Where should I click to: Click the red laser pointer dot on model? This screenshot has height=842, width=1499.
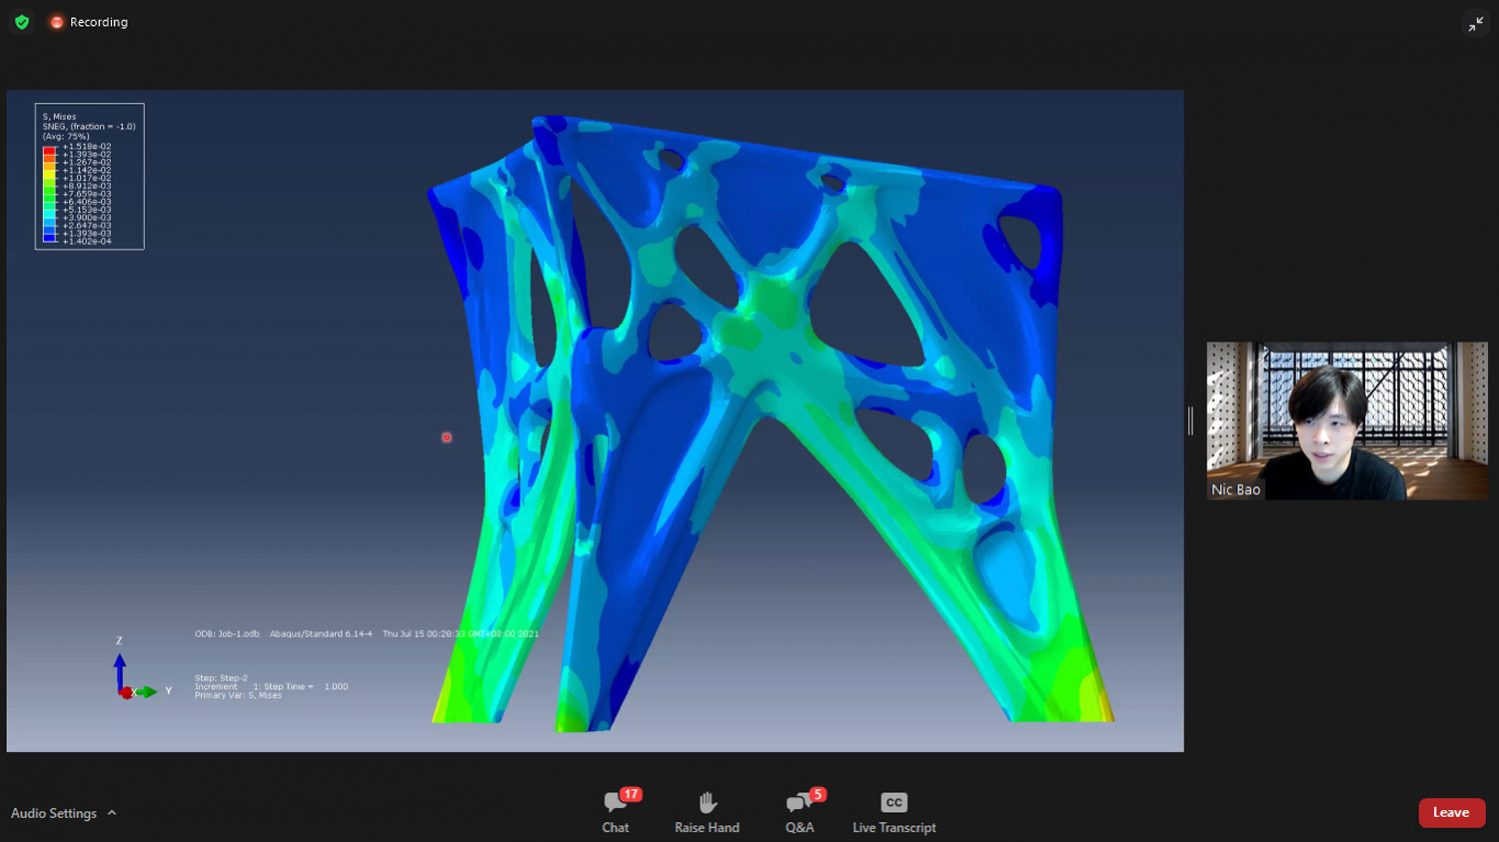446,437
